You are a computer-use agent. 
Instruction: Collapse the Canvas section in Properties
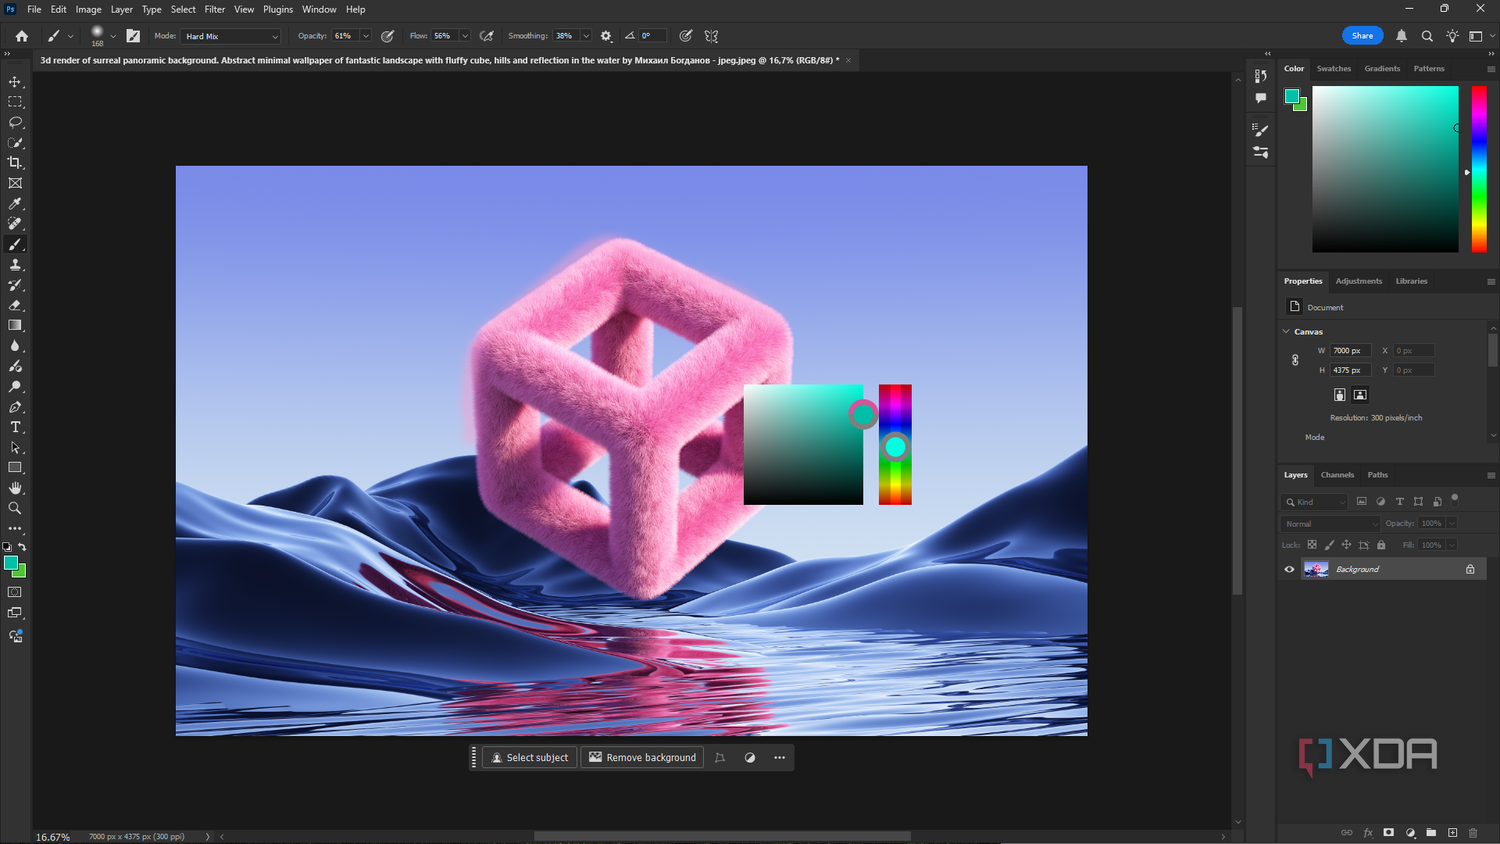[1286, 331]
